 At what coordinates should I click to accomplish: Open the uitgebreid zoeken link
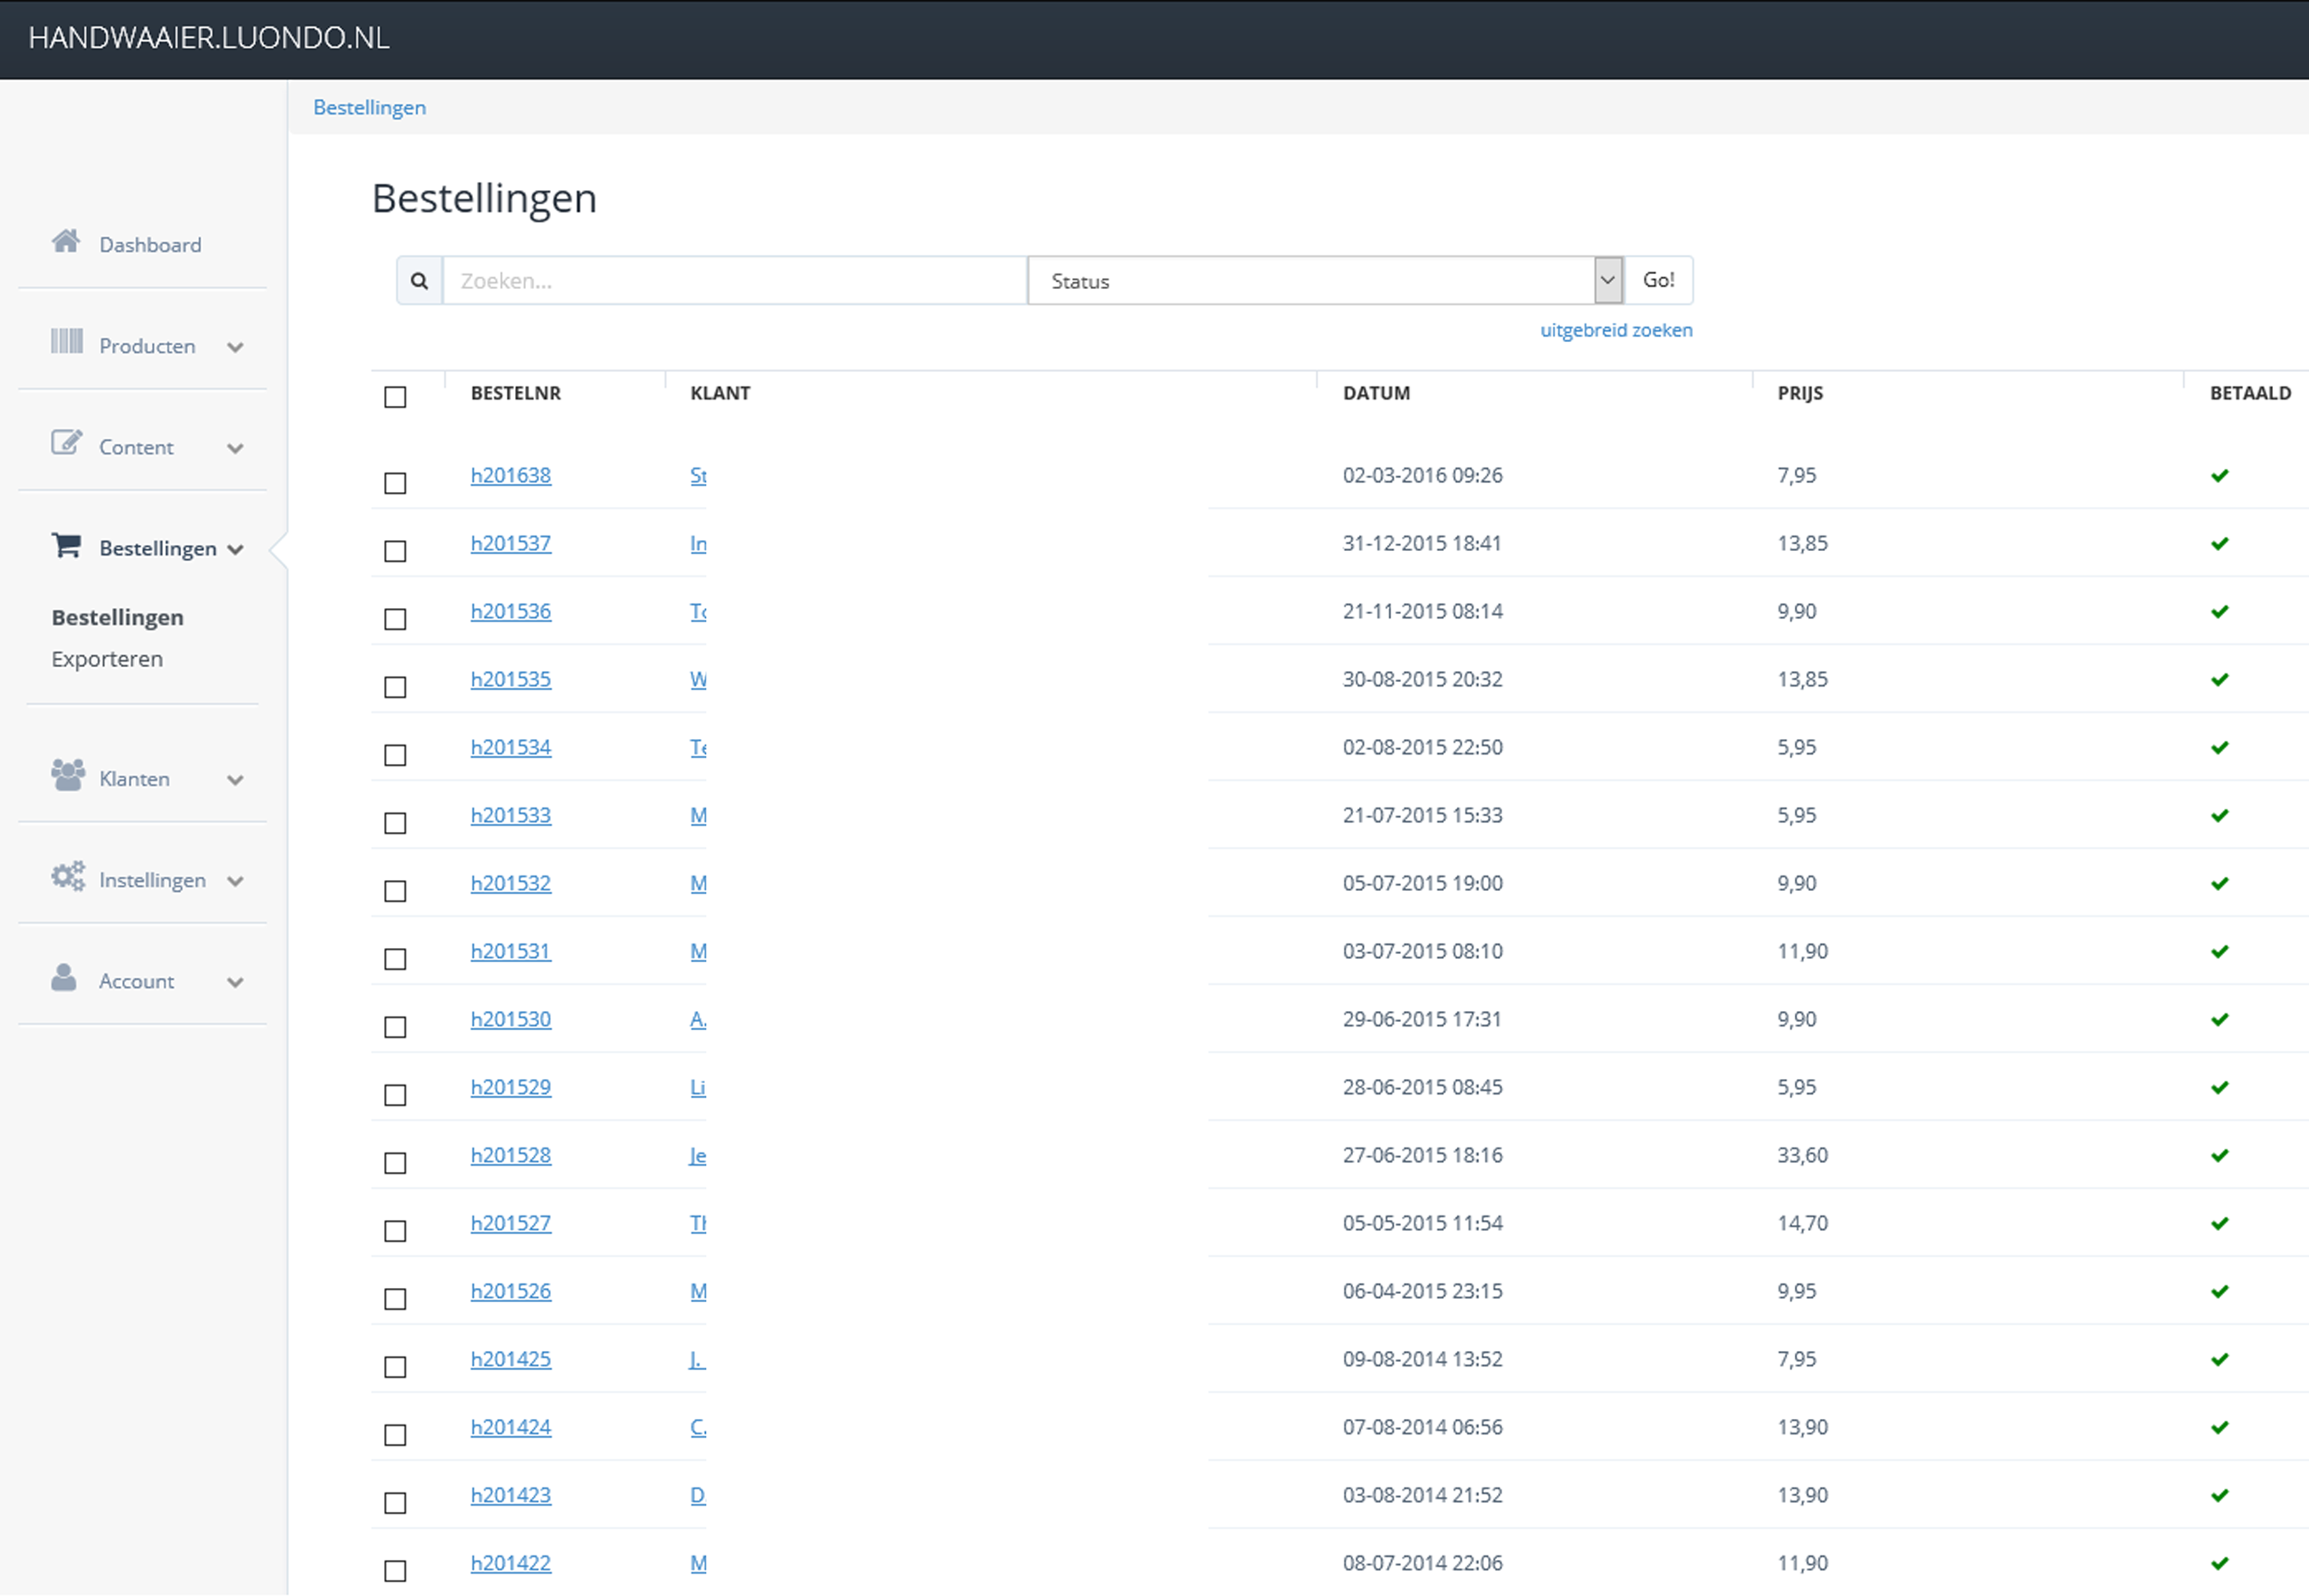tap(1616, 330)
